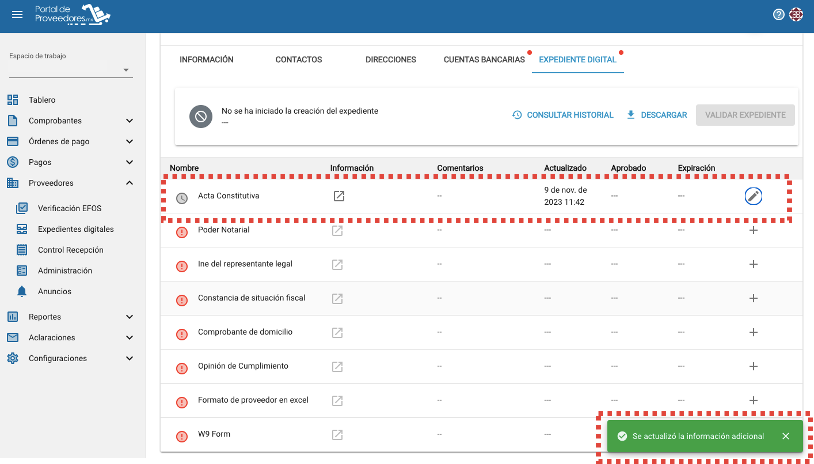Image resolution: width=814 pixels, height=464 pixels.
Task: Switch to the INFORMACIÓN tab
Action: point(206,60)
